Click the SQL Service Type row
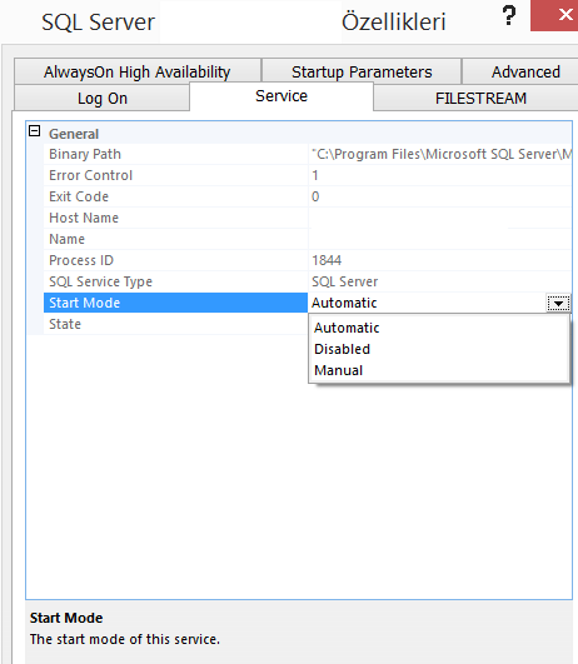Viewport: 578px width, 664px height. 307,281
